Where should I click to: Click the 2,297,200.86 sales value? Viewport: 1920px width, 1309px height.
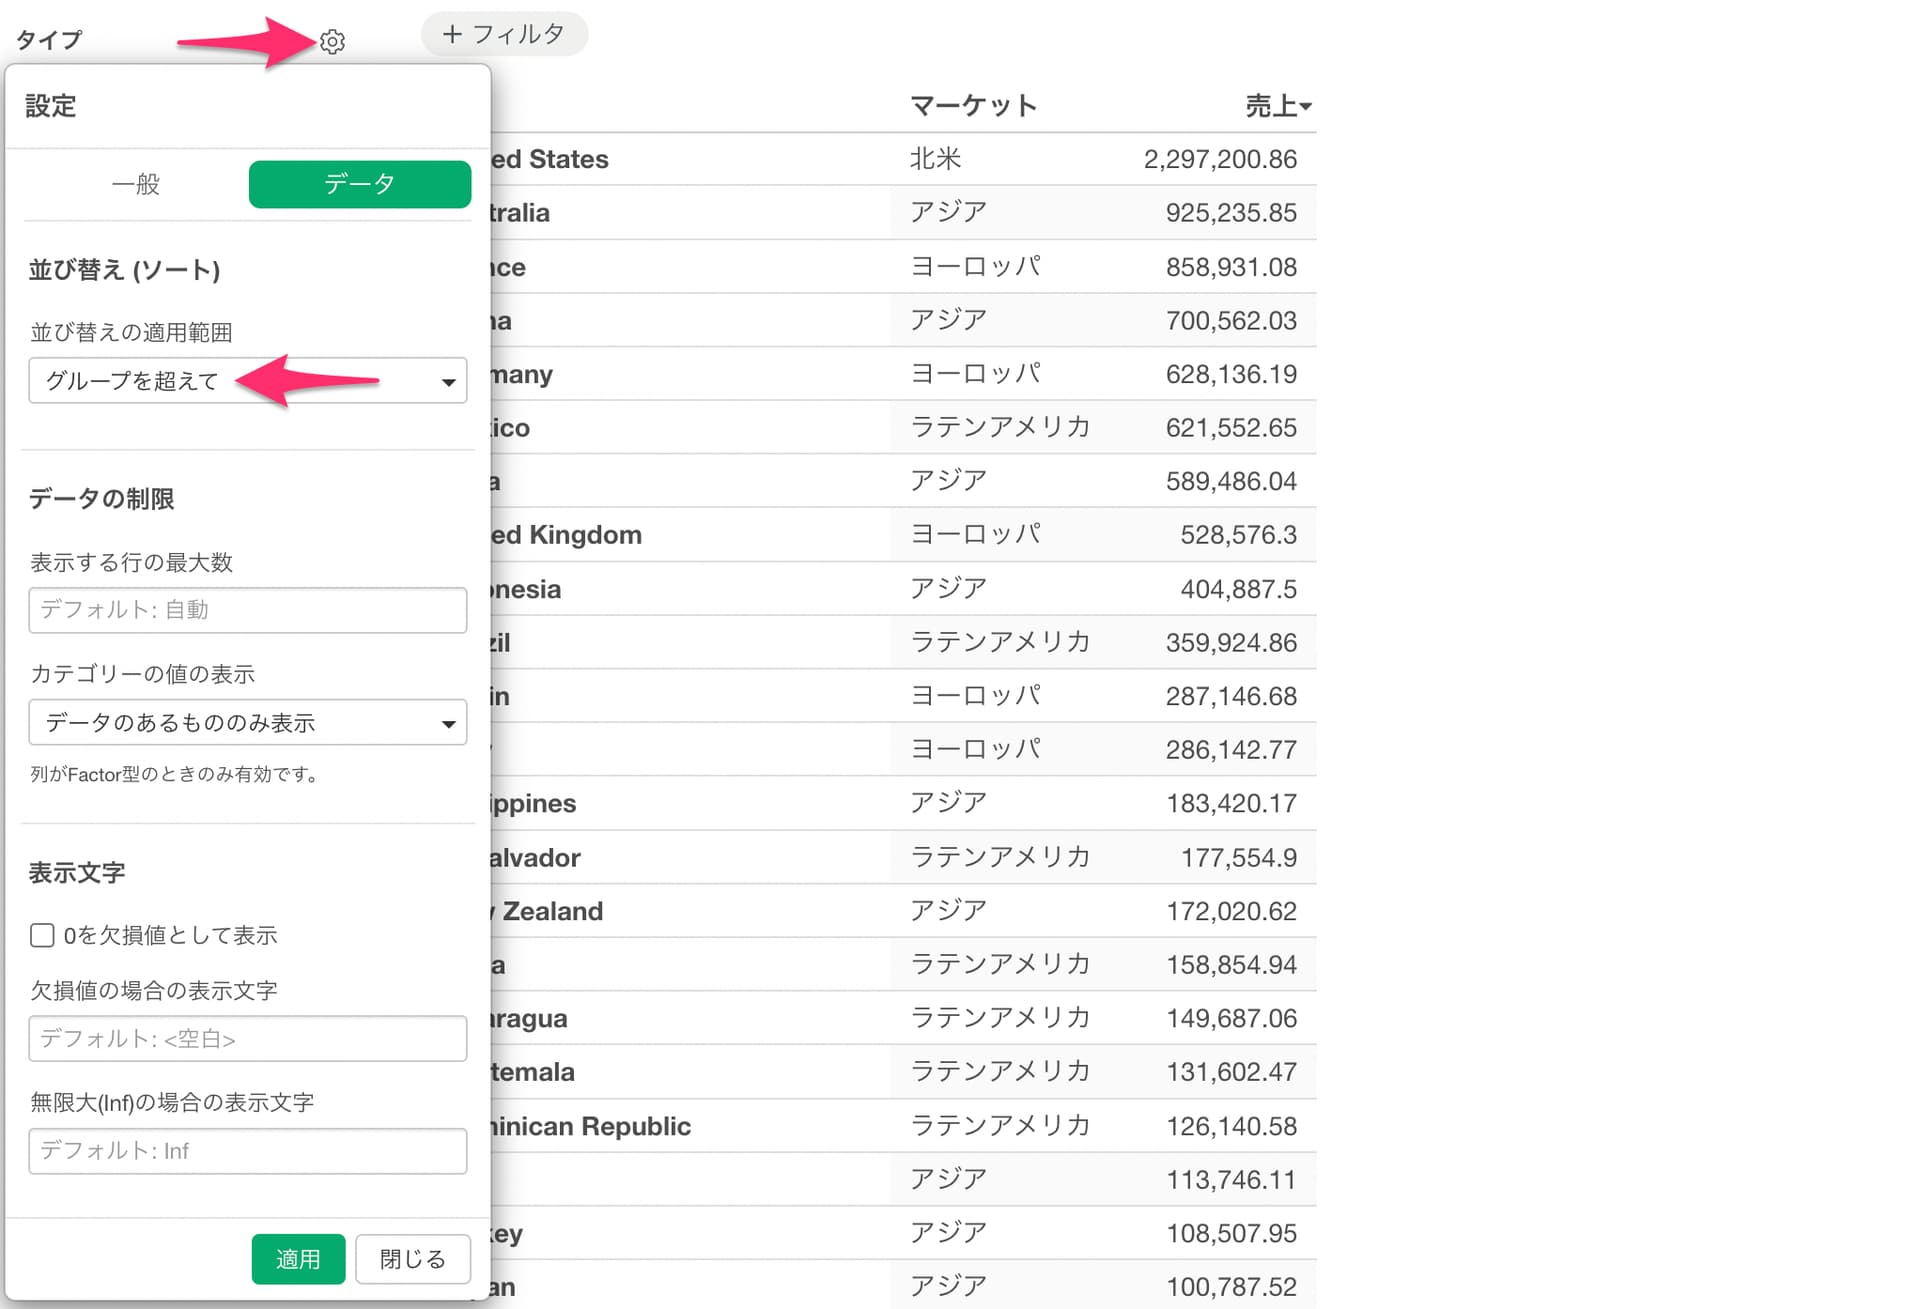[x=1219, y=159]
